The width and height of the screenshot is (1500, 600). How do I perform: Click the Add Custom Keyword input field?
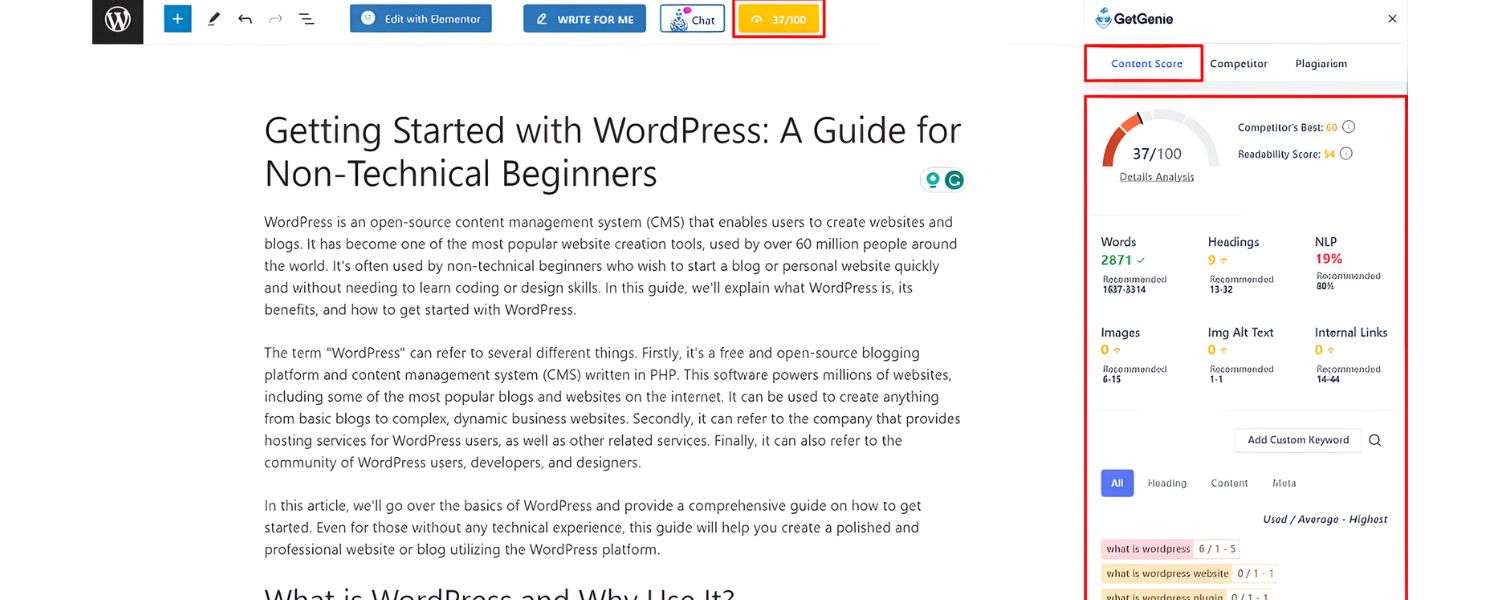click(1297, 439)
